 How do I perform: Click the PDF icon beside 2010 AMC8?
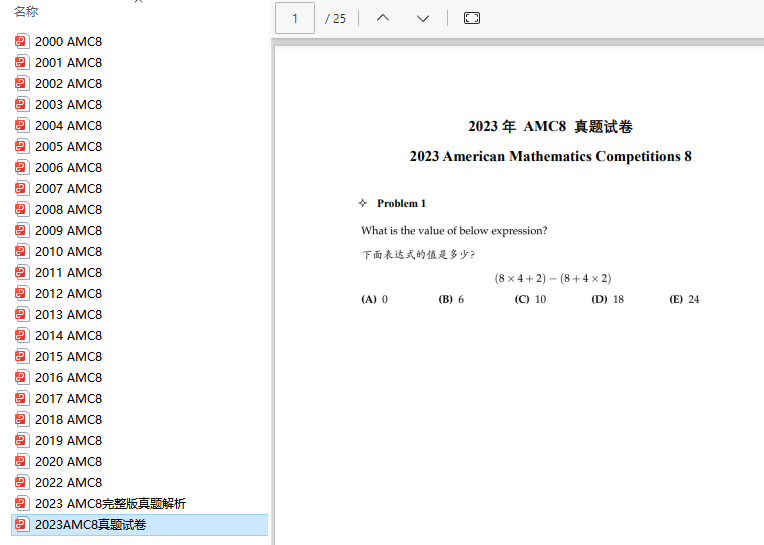tap(21, 251)
